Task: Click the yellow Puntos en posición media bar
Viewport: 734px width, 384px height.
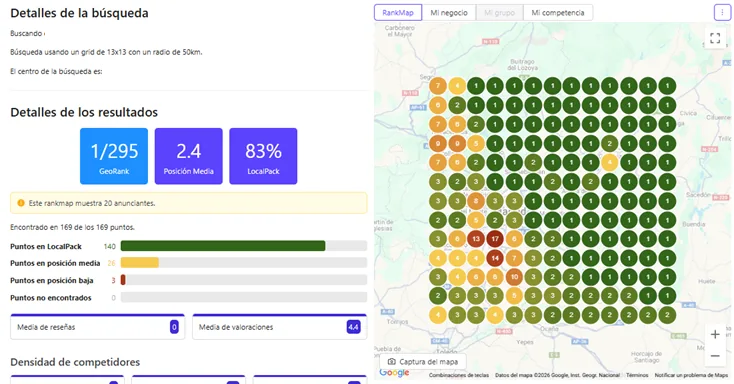Action: click(x=139, y=263)
